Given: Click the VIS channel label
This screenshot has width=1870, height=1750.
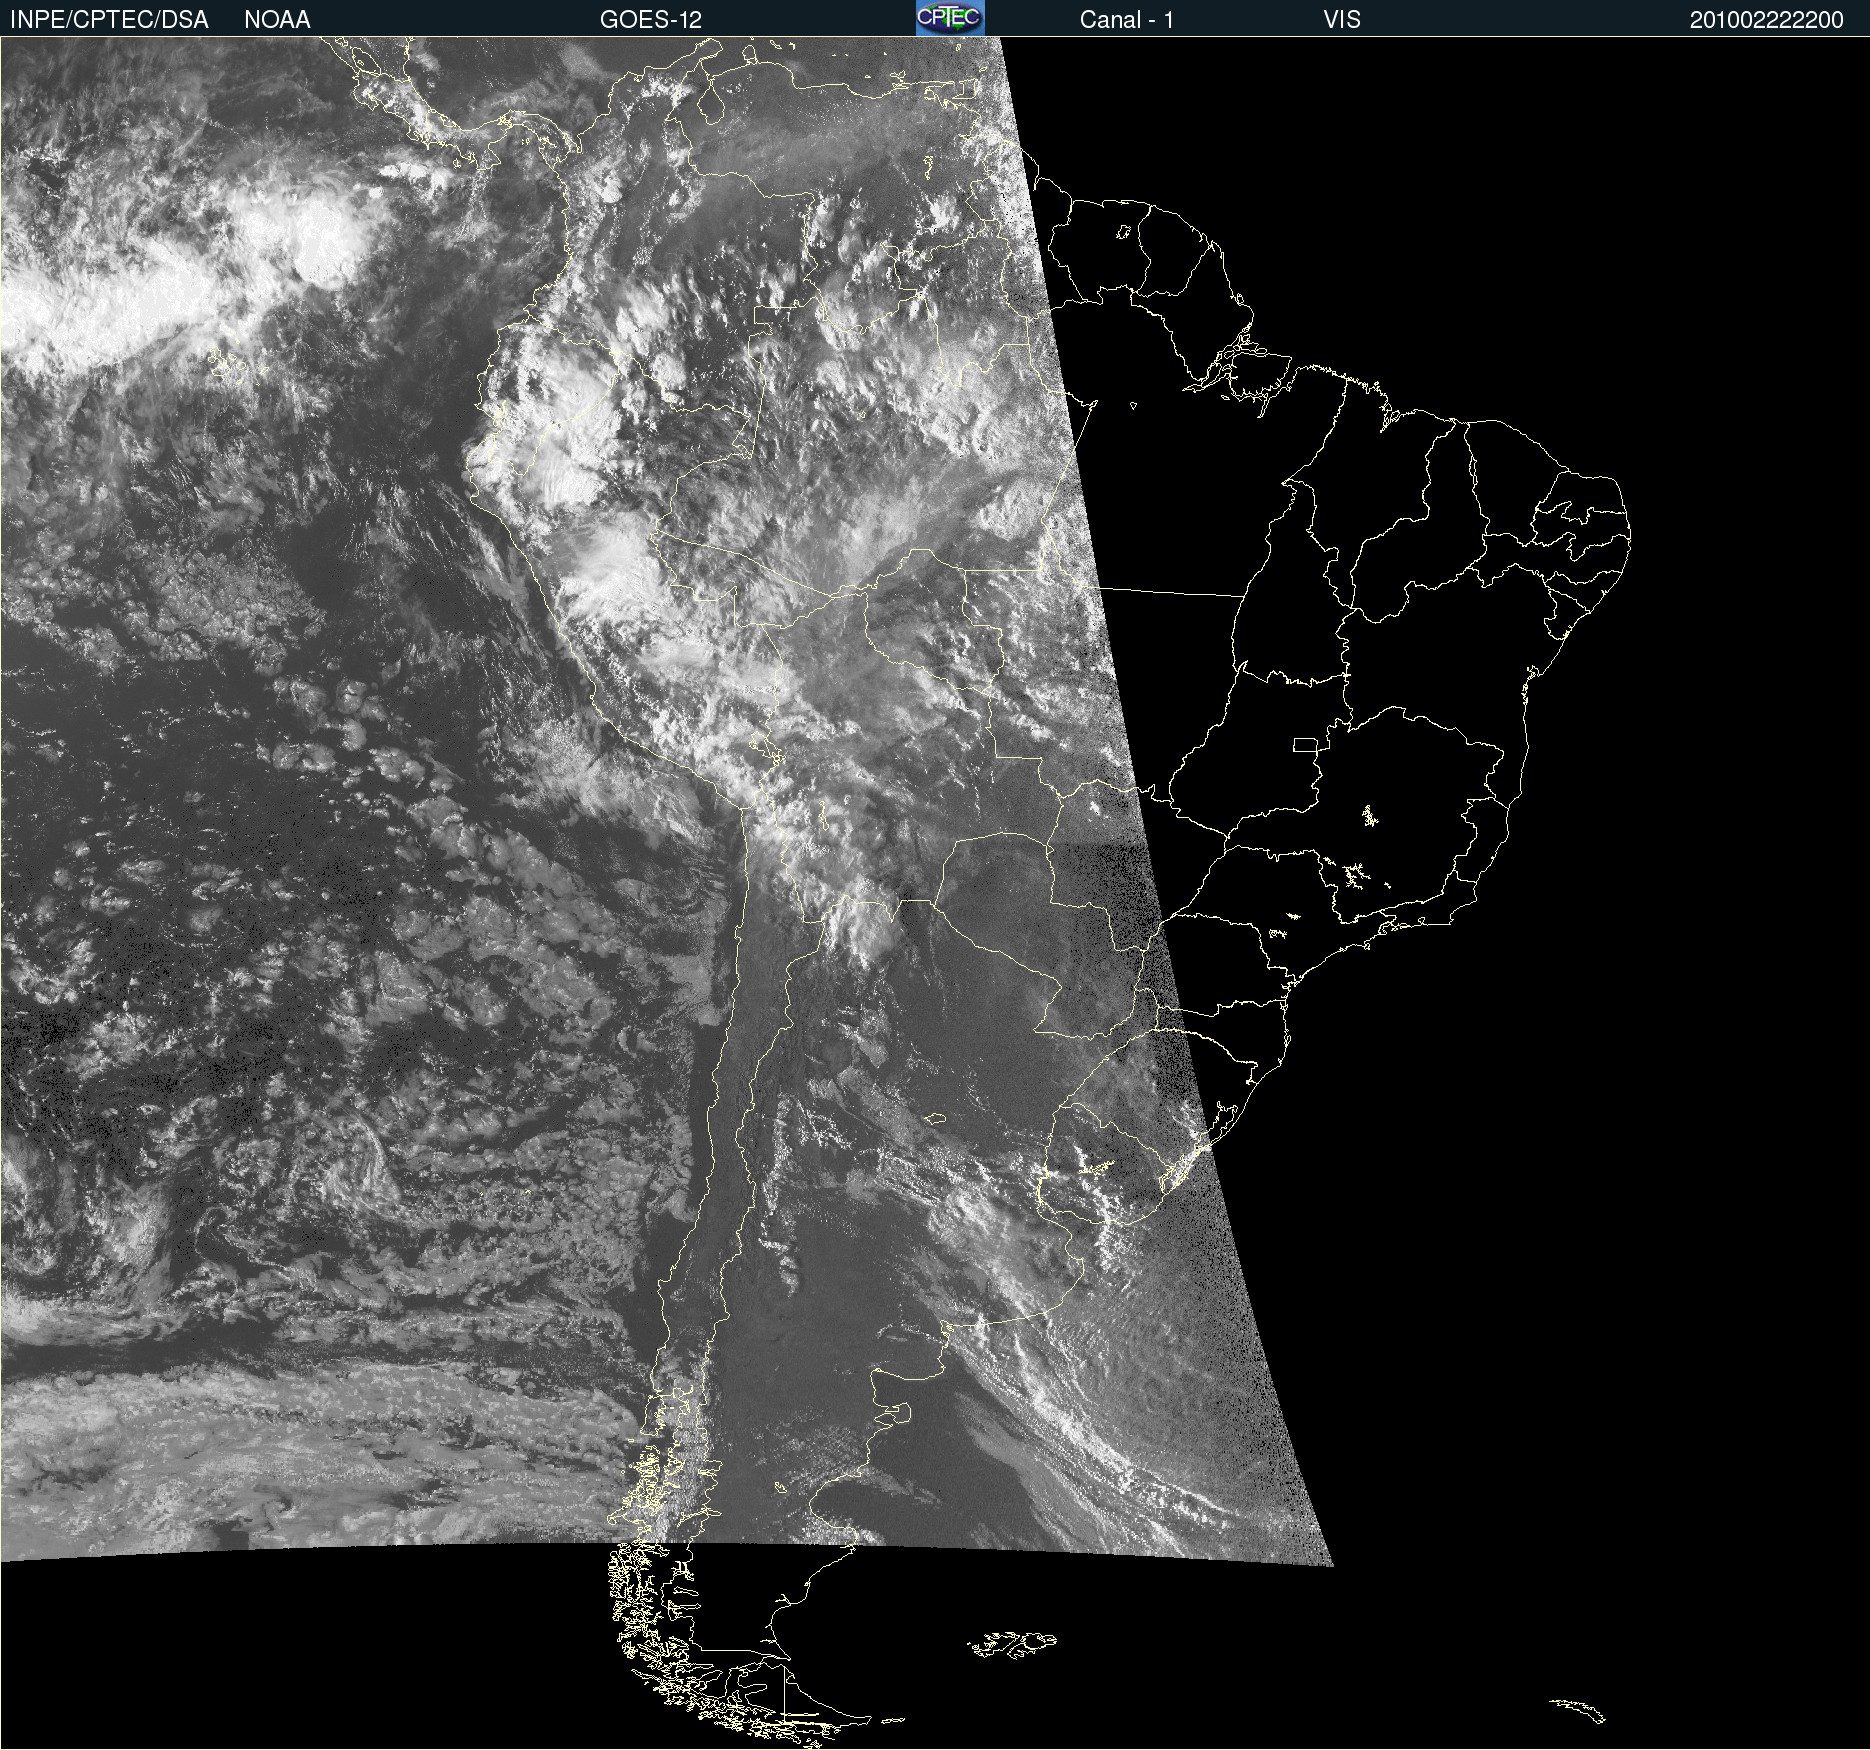Looking at the screenshot, I should point(1342,20).
